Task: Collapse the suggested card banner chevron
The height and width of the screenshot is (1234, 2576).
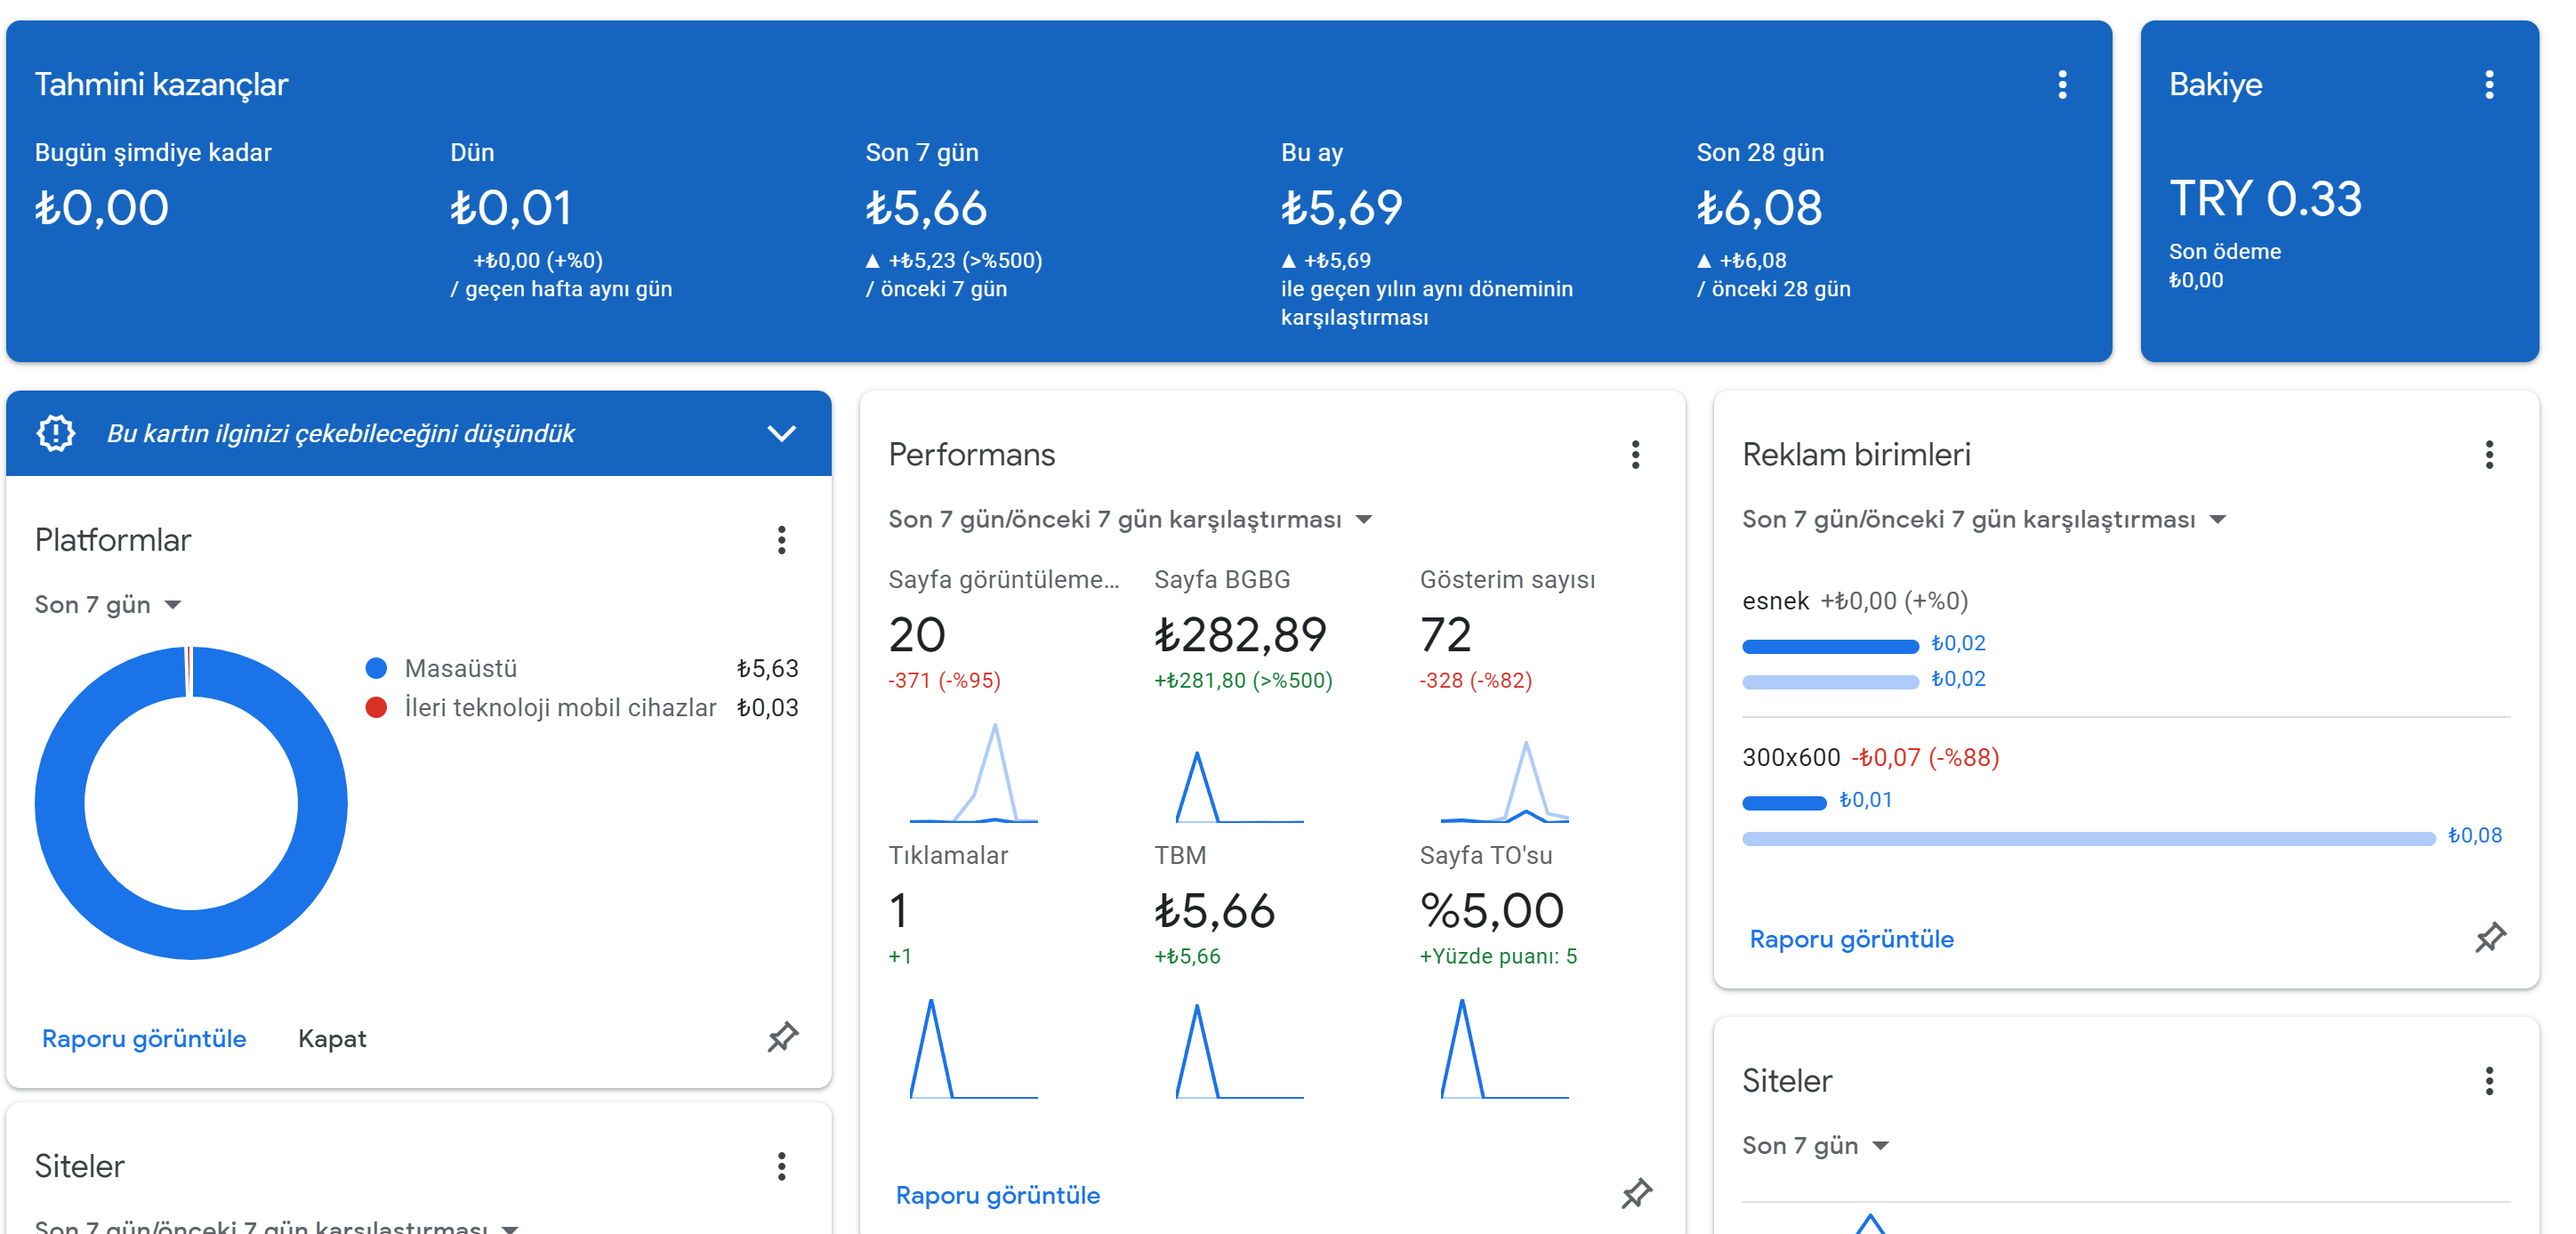Action: (781, 433)
